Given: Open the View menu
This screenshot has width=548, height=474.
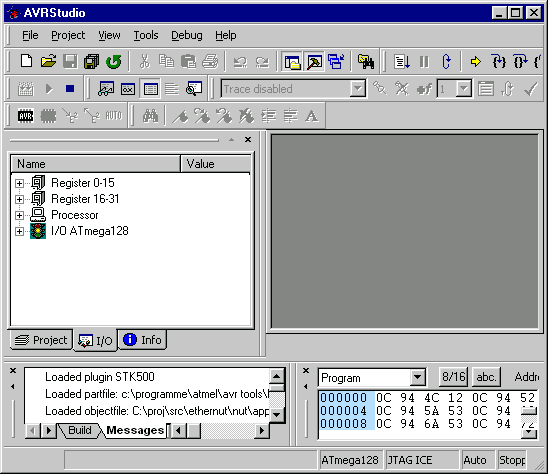Looking at the screenshot, I should [x=109, y=35].
